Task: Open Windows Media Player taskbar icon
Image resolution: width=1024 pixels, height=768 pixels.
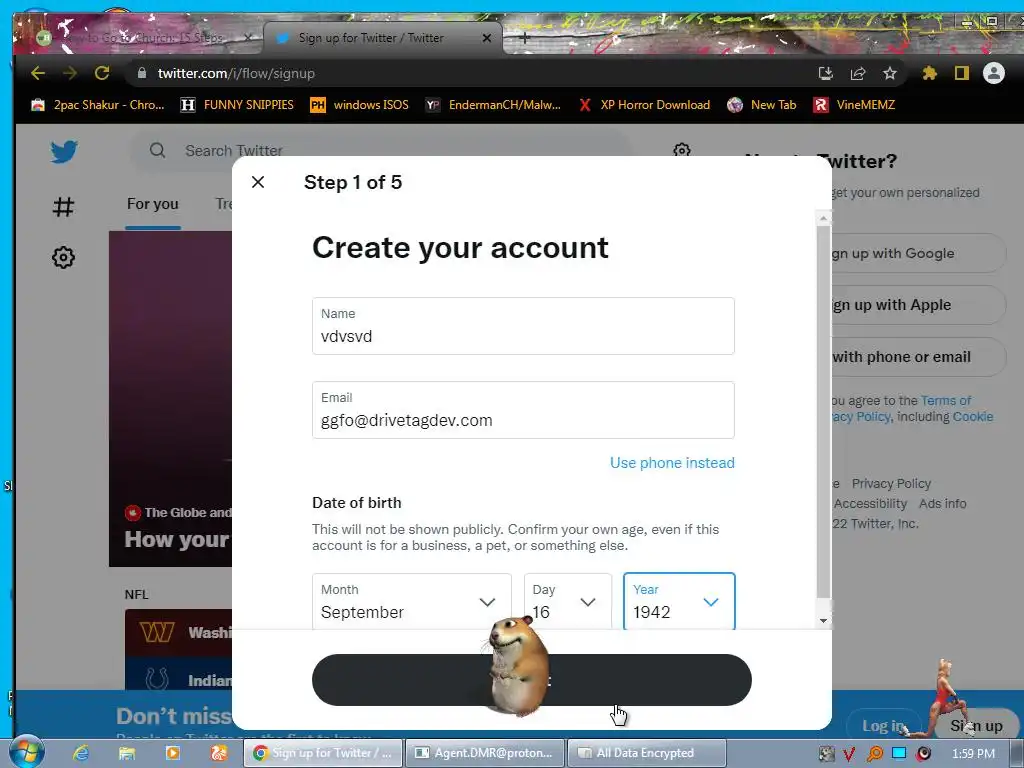Action: pyautogui.click(x=172, y=753)
